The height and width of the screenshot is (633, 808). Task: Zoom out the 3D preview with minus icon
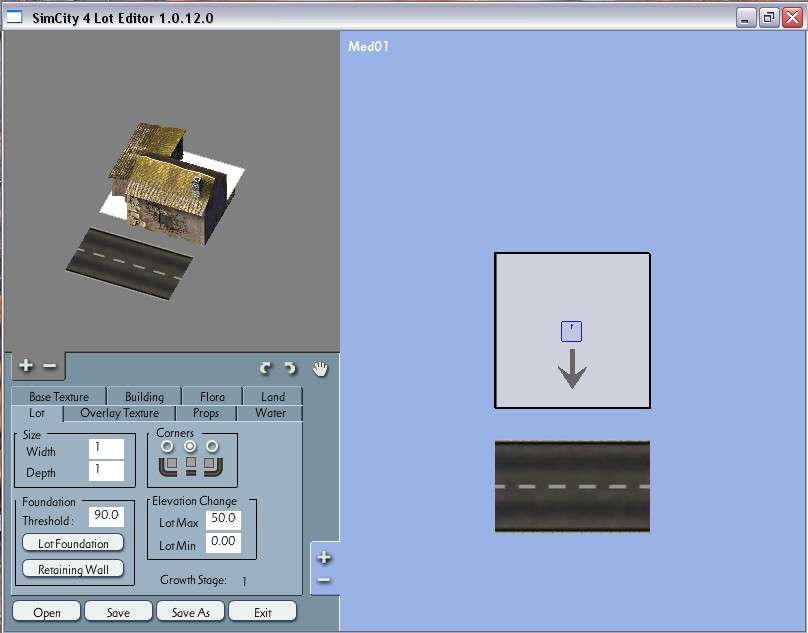click(49, 365)
